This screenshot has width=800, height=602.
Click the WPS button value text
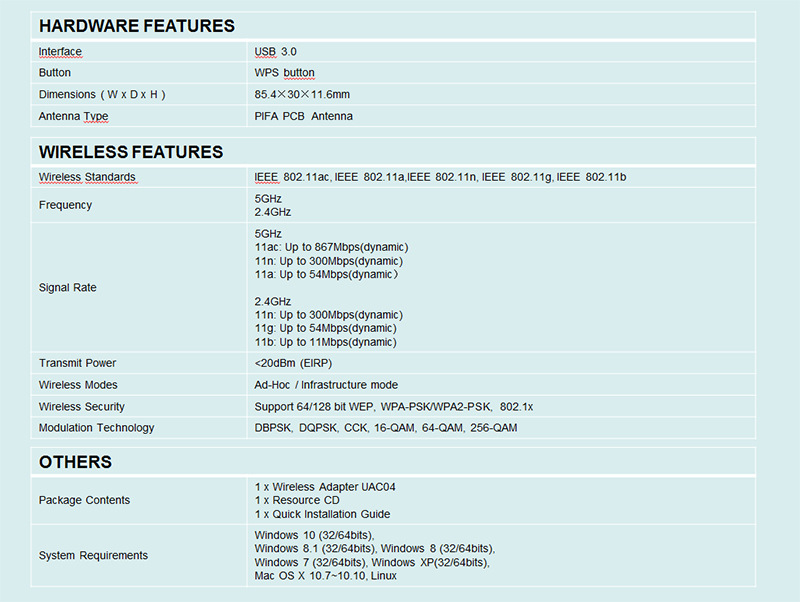[284, 73]
